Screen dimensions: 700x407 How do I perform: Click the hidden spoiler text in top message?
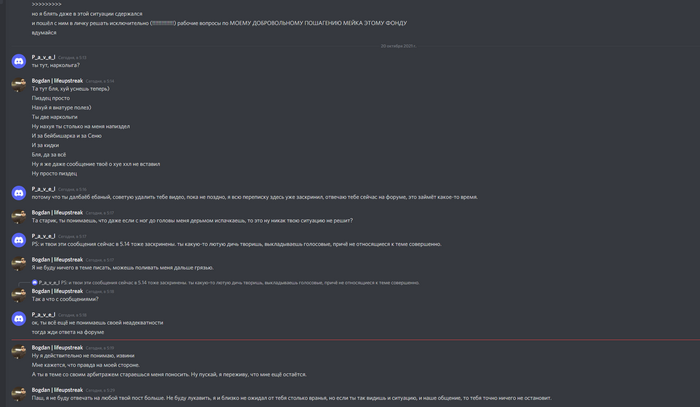[163, 23]
